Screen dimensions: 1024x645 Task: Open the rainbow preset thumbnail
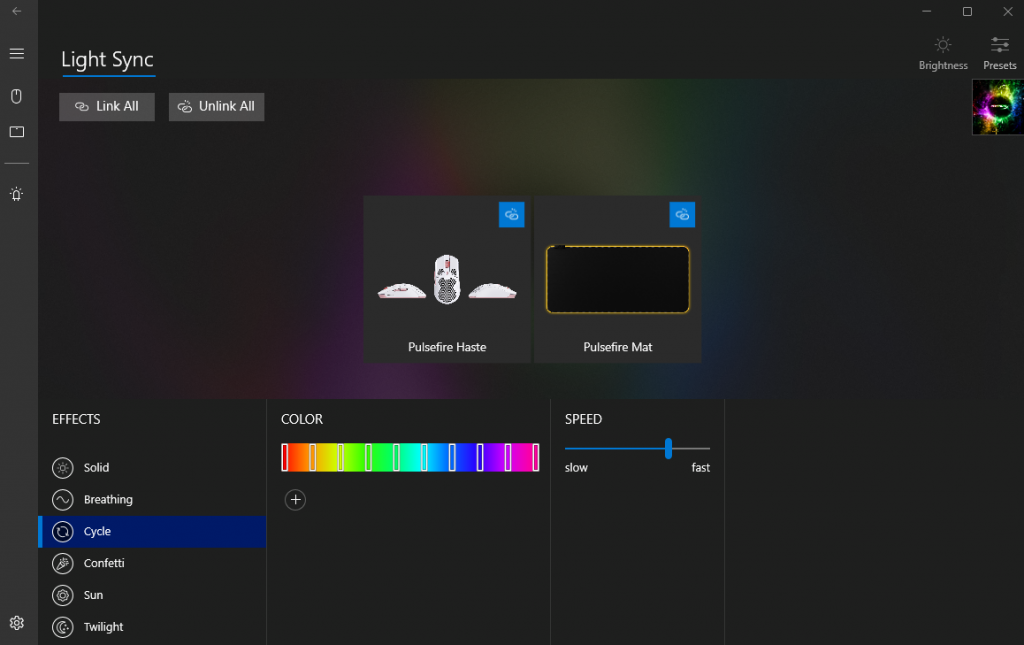(x=997, y=108)
